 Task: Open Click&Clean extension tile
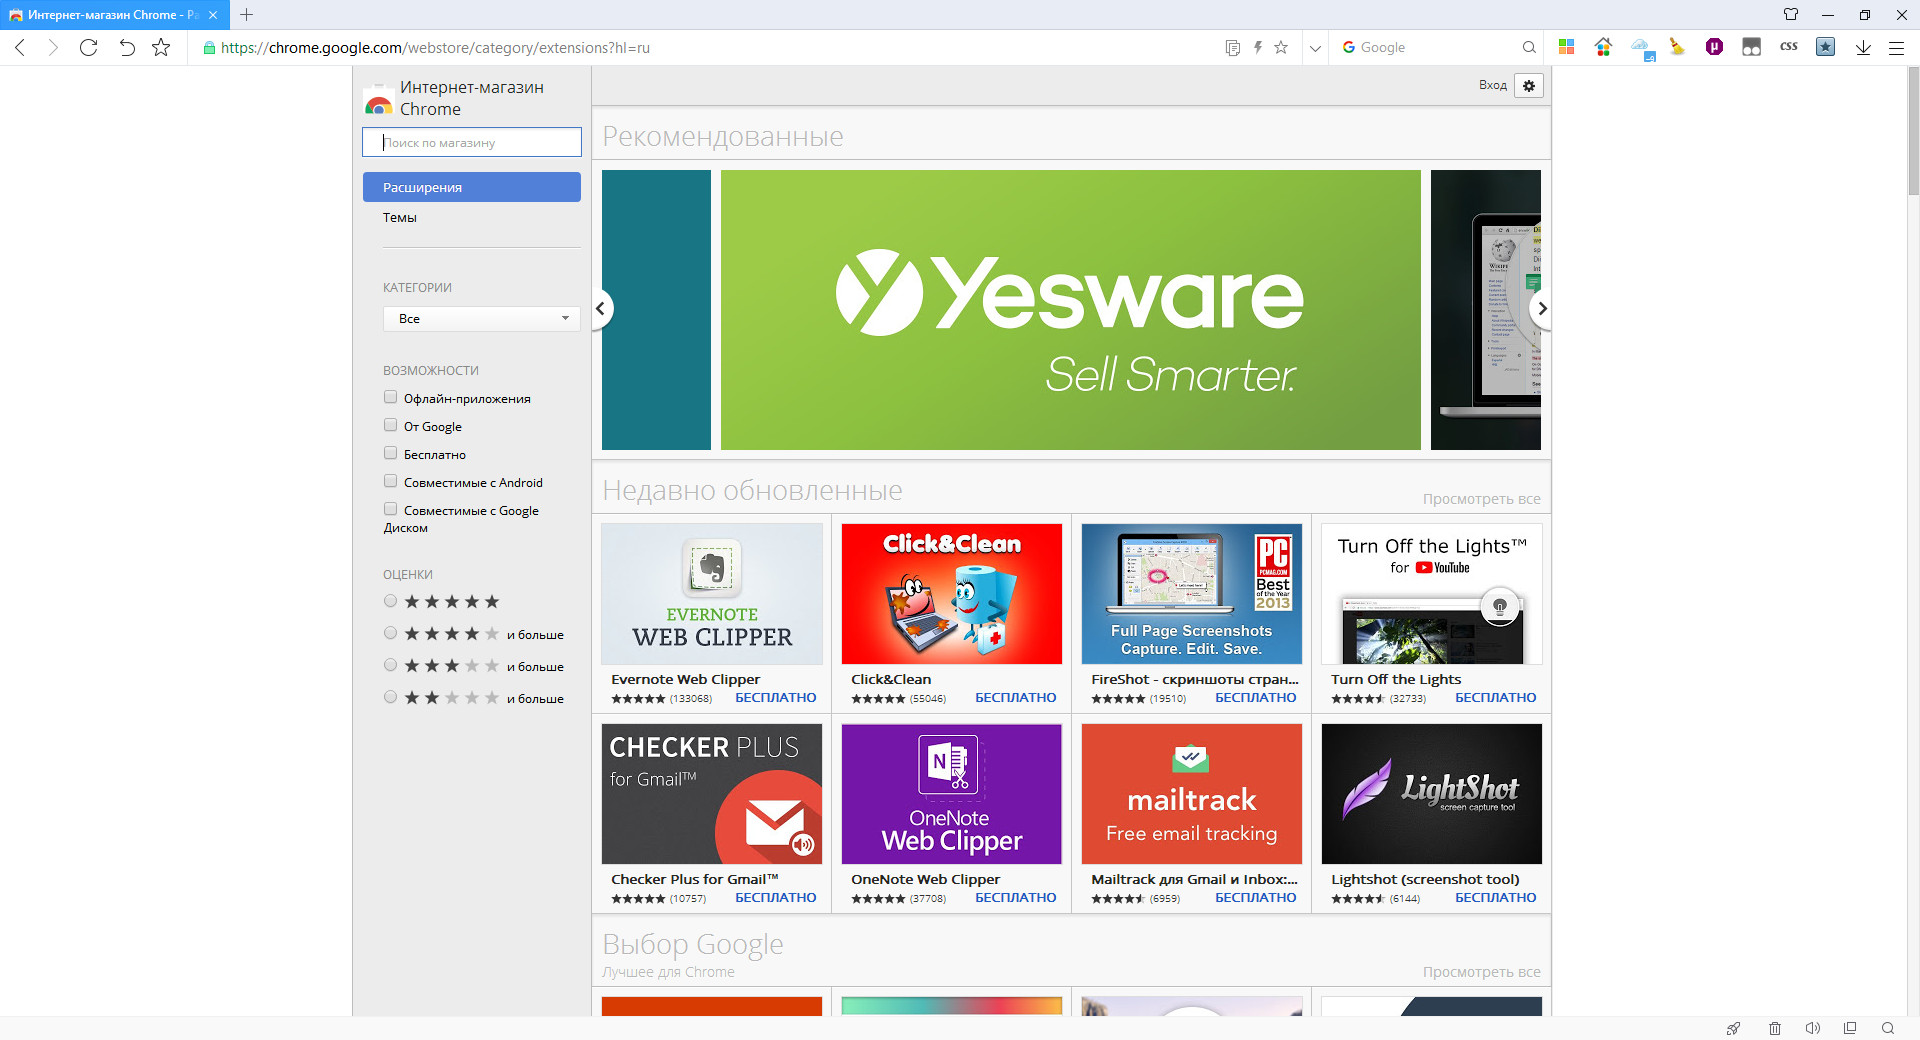pos(952,613)
